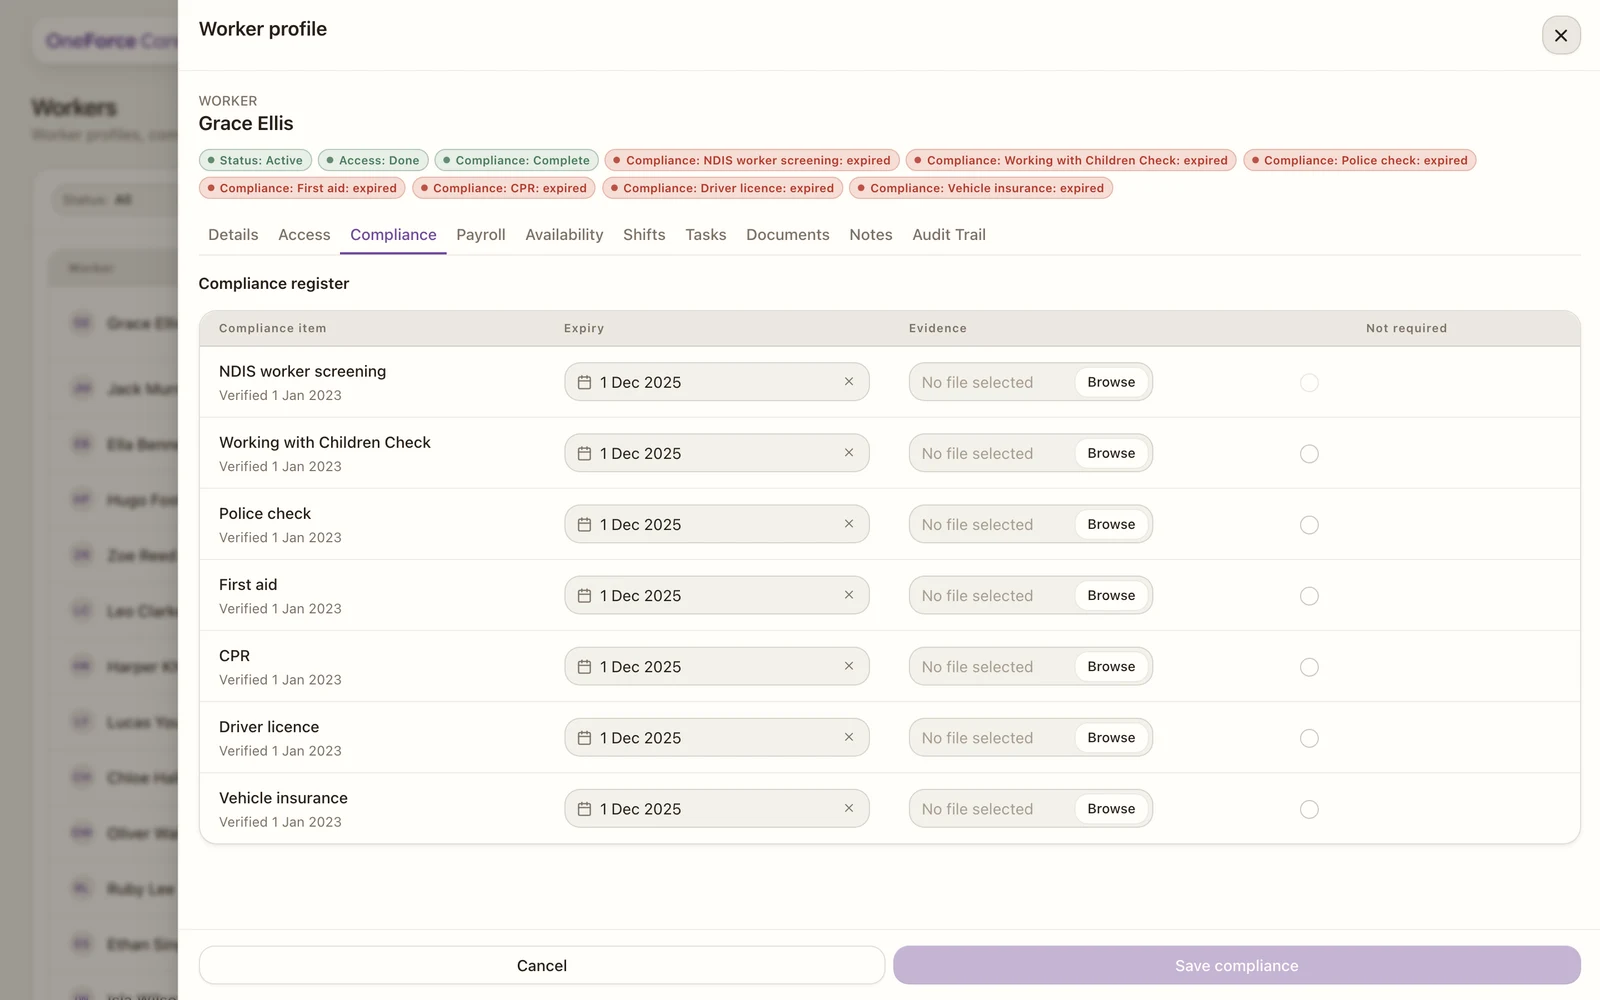
Task: Open calendar icon for Vehicle insurance expiry
Action: point(584,808)
